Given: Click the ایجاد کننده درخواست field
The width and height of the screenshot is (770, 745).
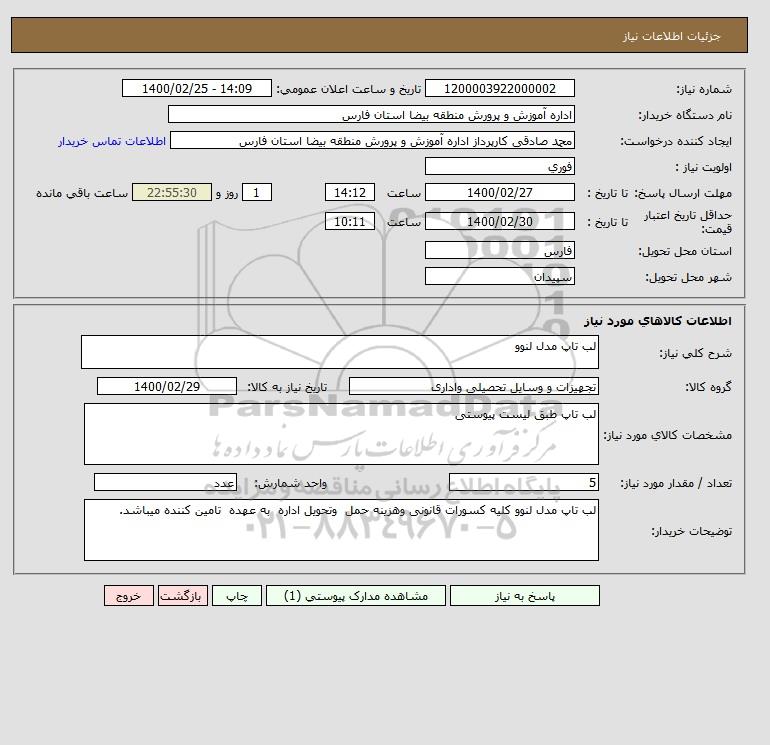Looking at the screenshot, I should click(x=372, y=140).
